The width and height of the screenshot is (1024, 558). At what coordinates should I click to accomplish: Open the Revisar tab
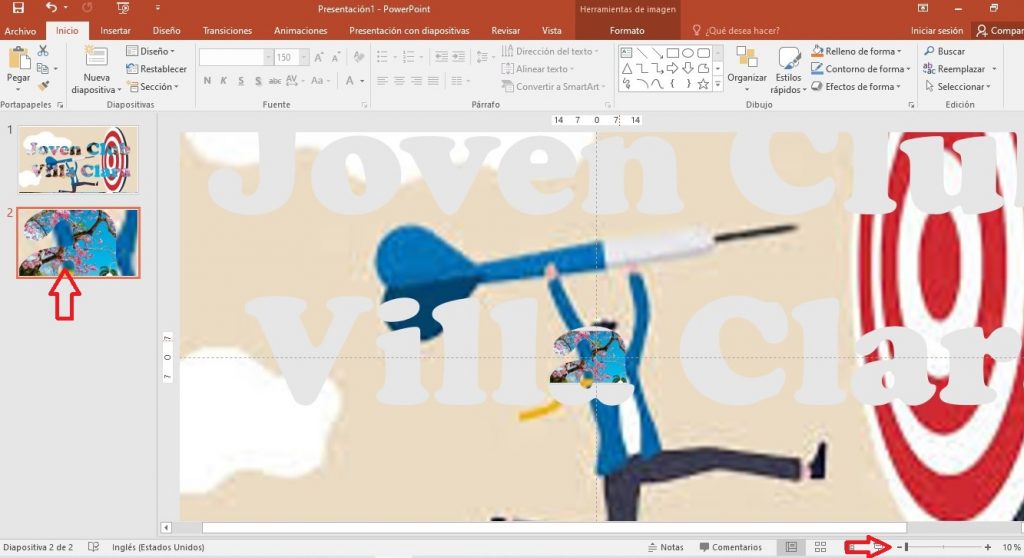pyautogui.click(x=505, y=31)
